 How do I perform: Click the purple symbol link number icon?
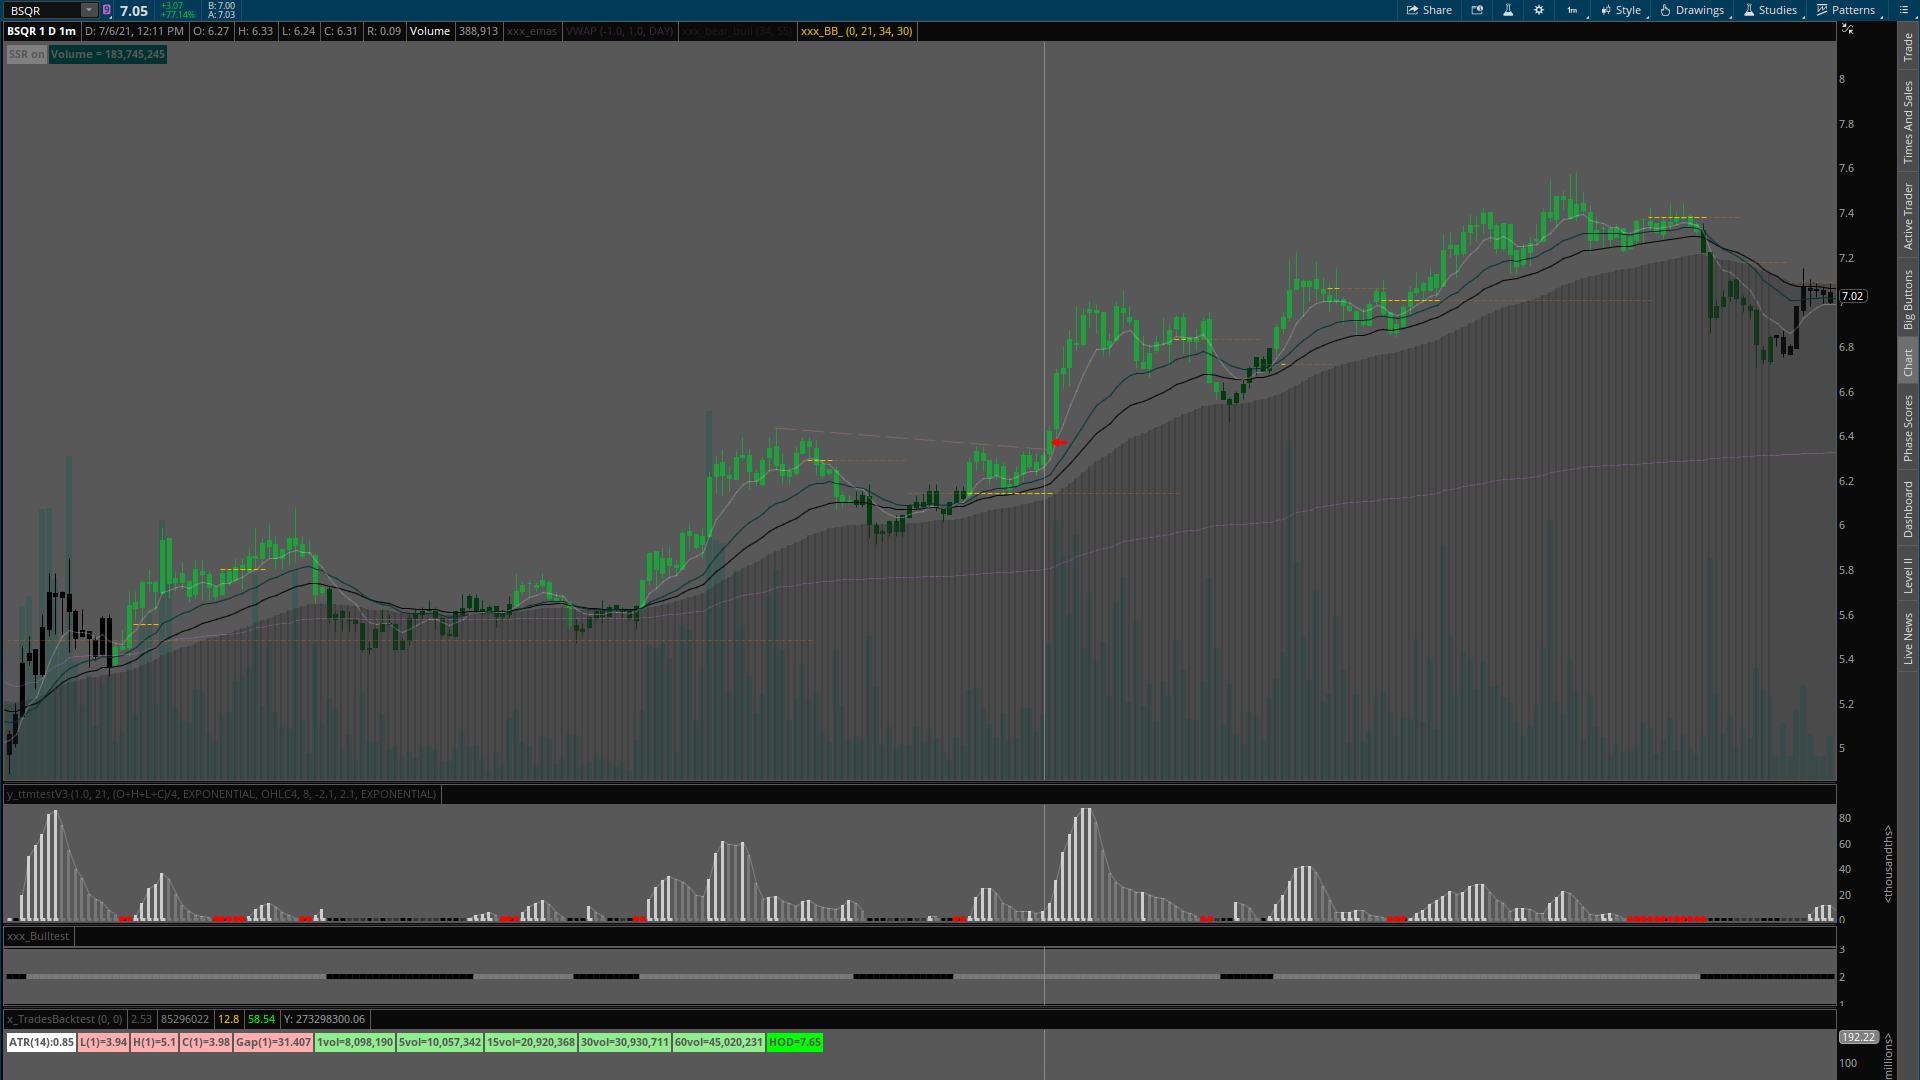pos(107,10)
